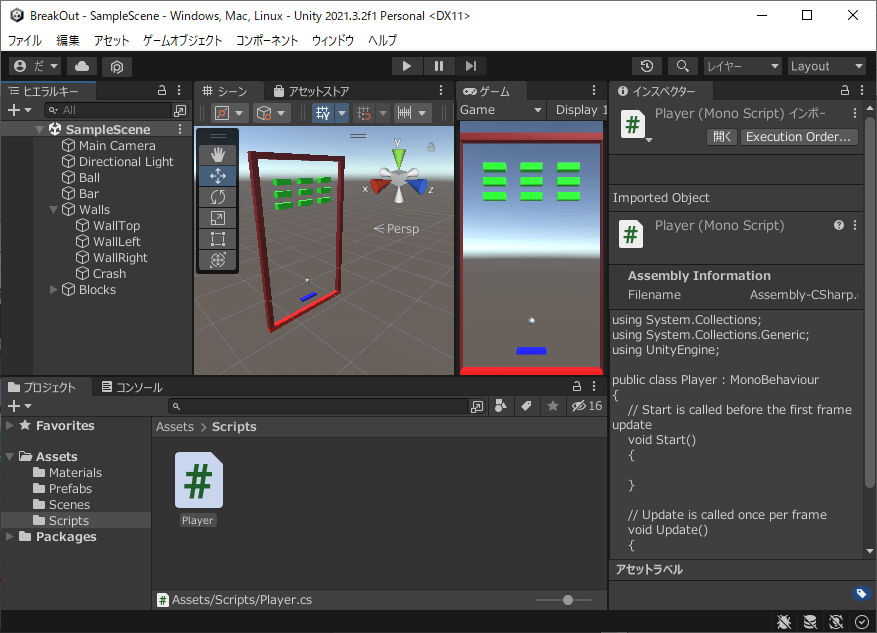This screenshot has width=877, height=633.
Task: Click the Execution Order... button
Action: (x=798, y=137)
